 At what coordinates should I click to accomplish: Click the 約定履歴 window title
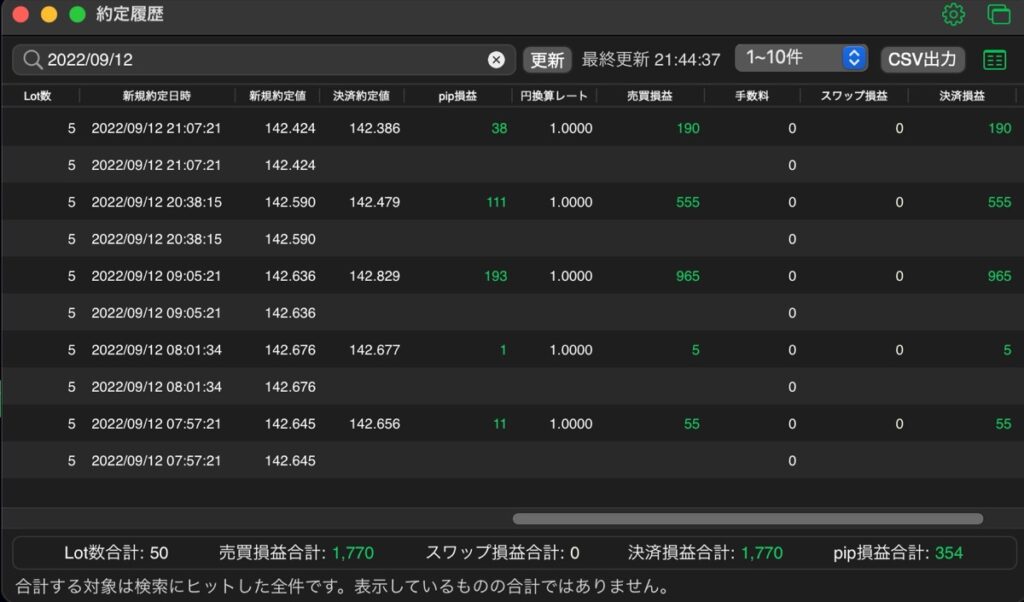tap(129, 14)
